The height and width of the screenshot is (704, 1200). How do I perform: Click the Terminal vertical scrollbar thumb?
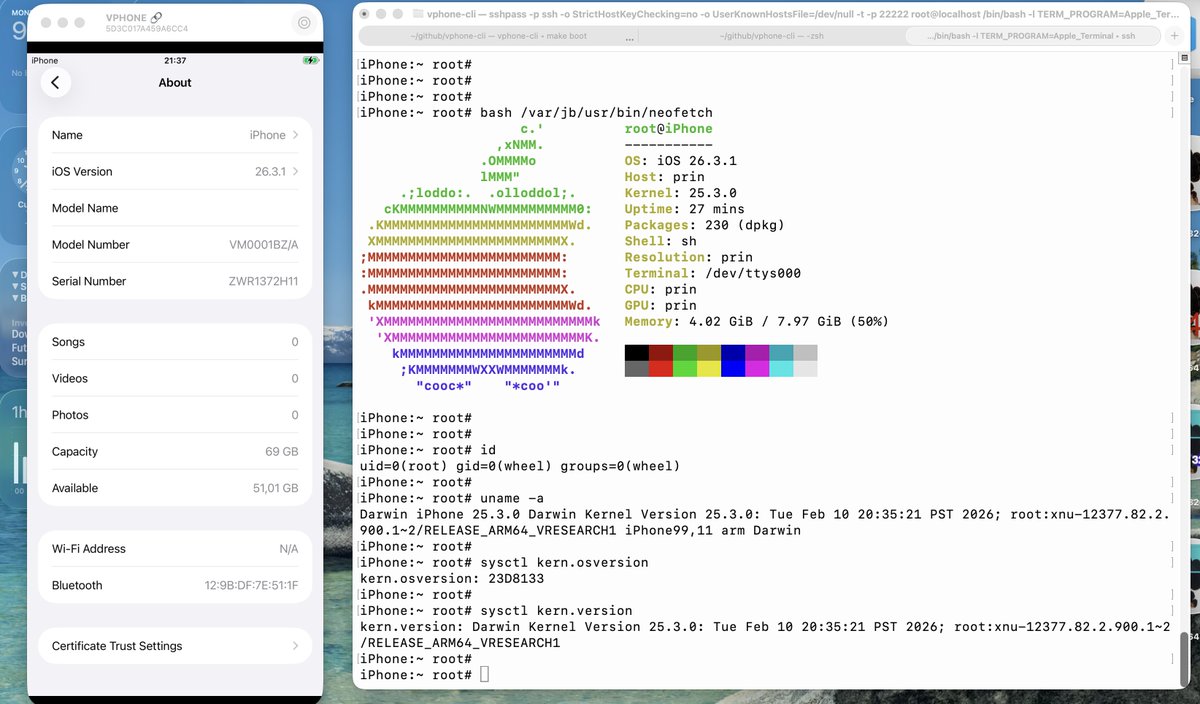coord(1184,657)
